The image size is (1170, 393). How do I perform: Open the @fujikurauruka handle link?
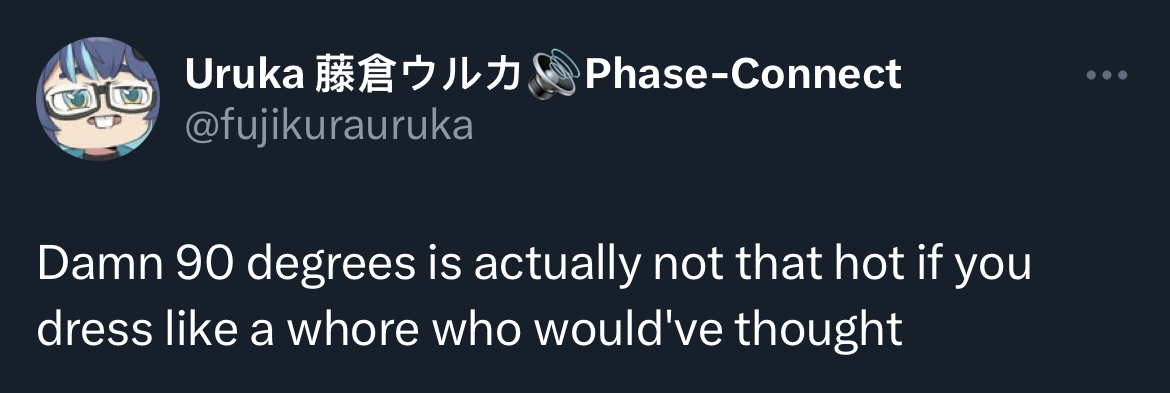[328, 126]
